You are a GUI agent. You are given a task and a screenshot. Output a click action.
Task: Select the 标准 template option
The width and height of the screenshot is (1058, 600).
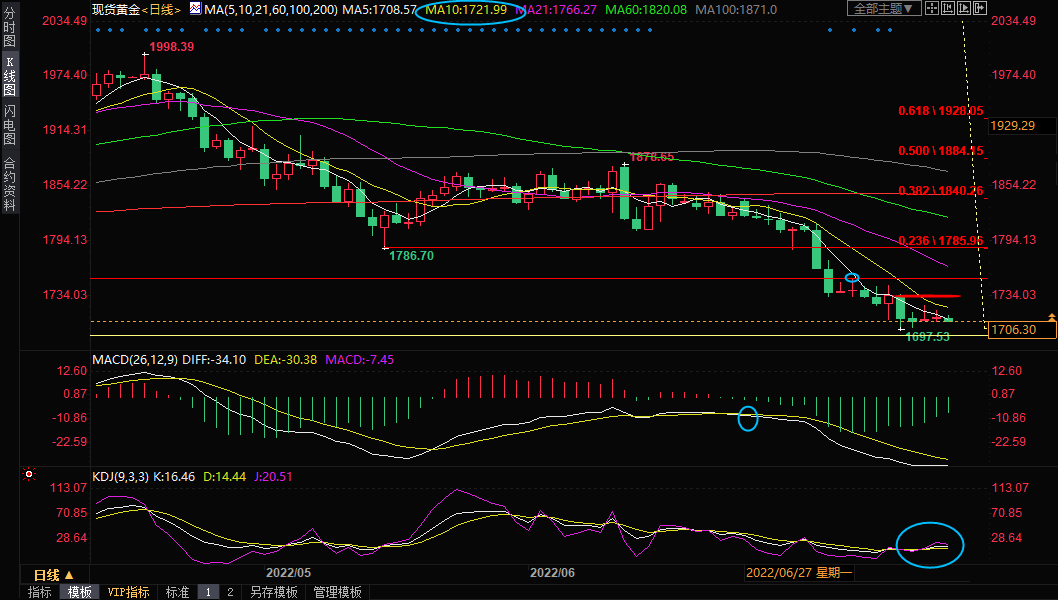[177, 592]
